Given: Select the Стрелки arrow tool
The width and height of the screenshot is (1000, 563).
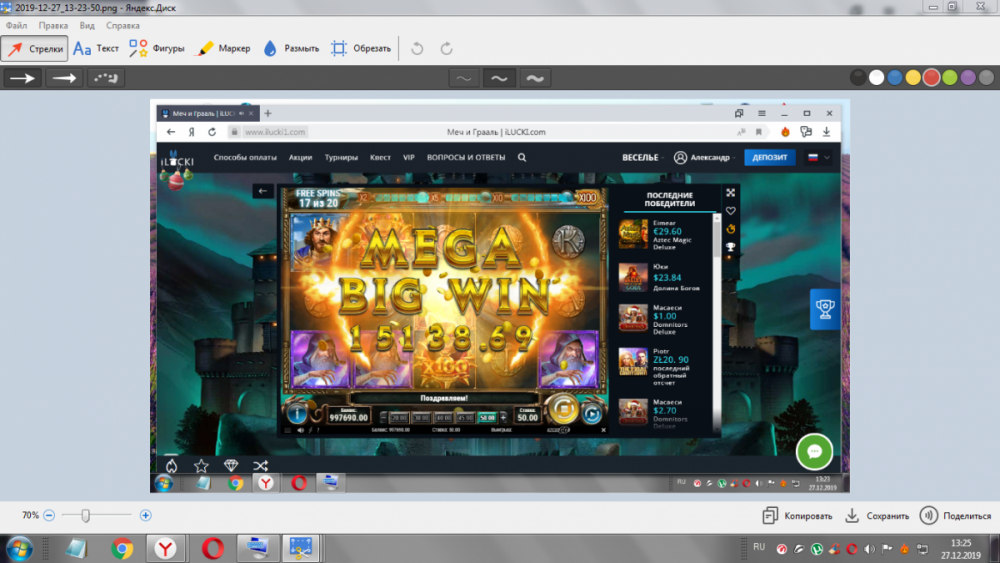Looking at the screenshot, I should click(35, 48).
